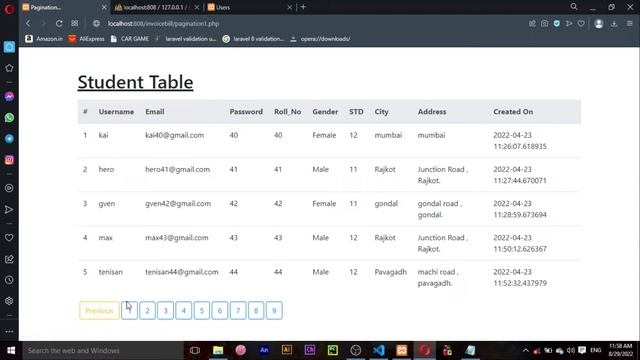Viewport: 640px width, 360px height.
Task: Go to pagination page 5
Action: click(202, 311)
